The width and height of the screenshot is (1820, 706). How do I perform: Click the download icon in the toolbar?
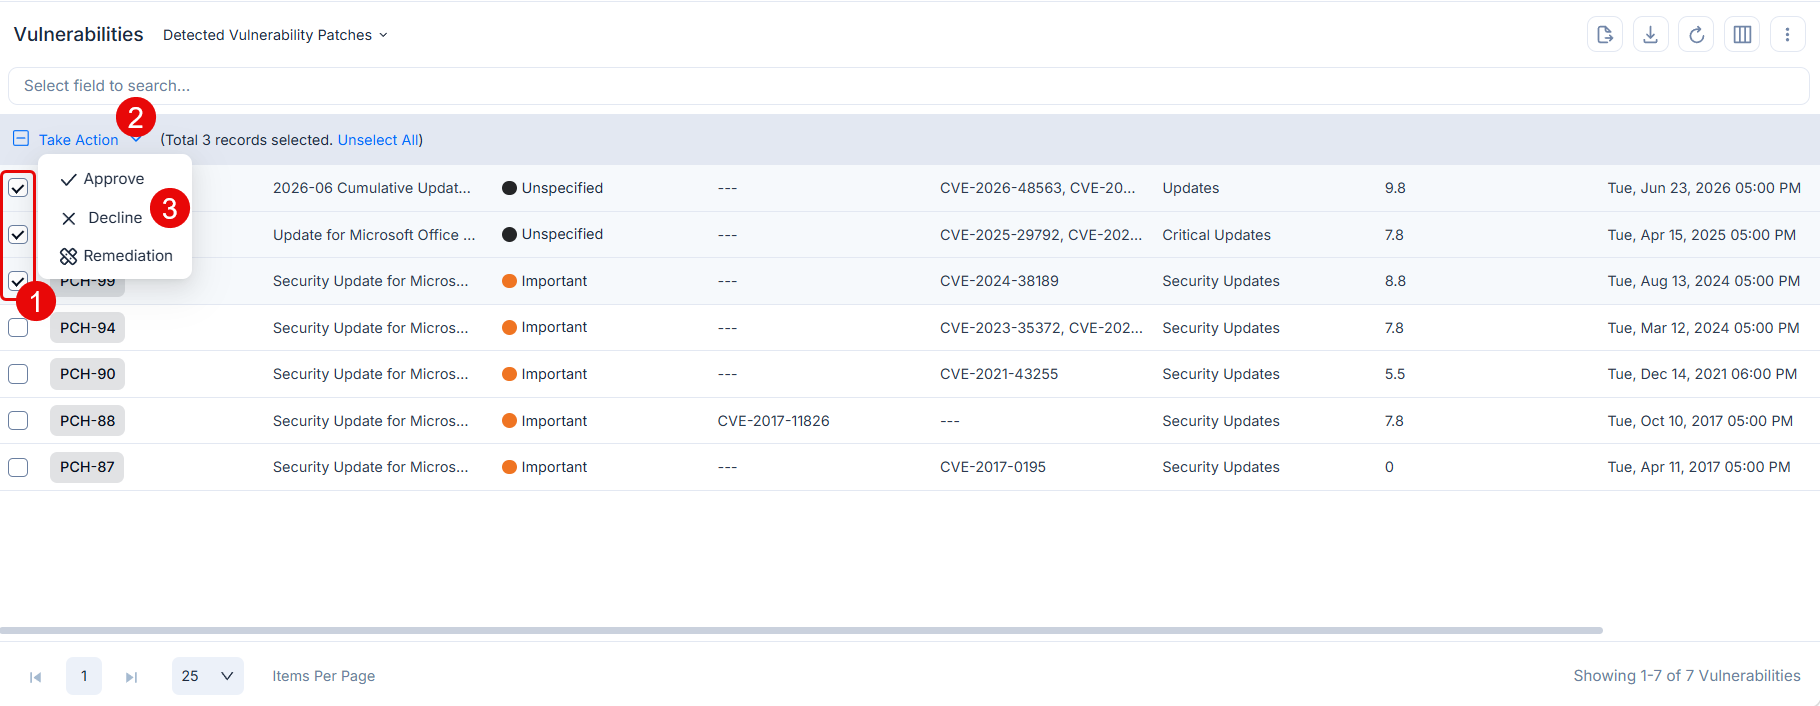(1651, 34)
